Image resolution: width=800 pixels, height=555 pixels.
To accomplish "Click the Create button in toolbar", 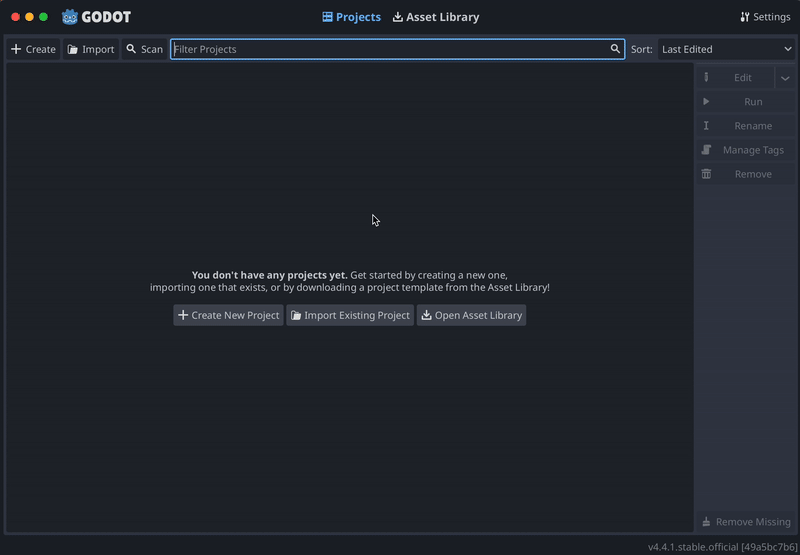I will click(33, 49).
